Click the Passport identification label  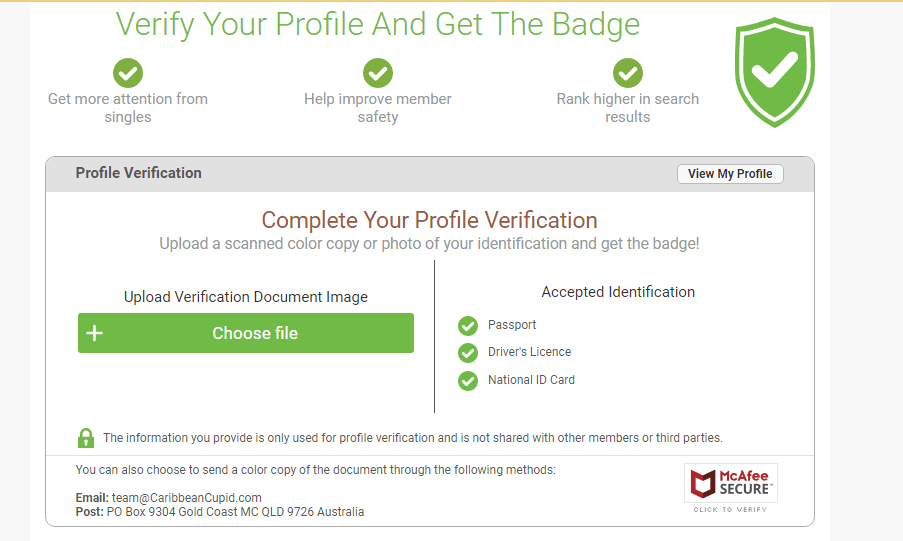[512, 325]
